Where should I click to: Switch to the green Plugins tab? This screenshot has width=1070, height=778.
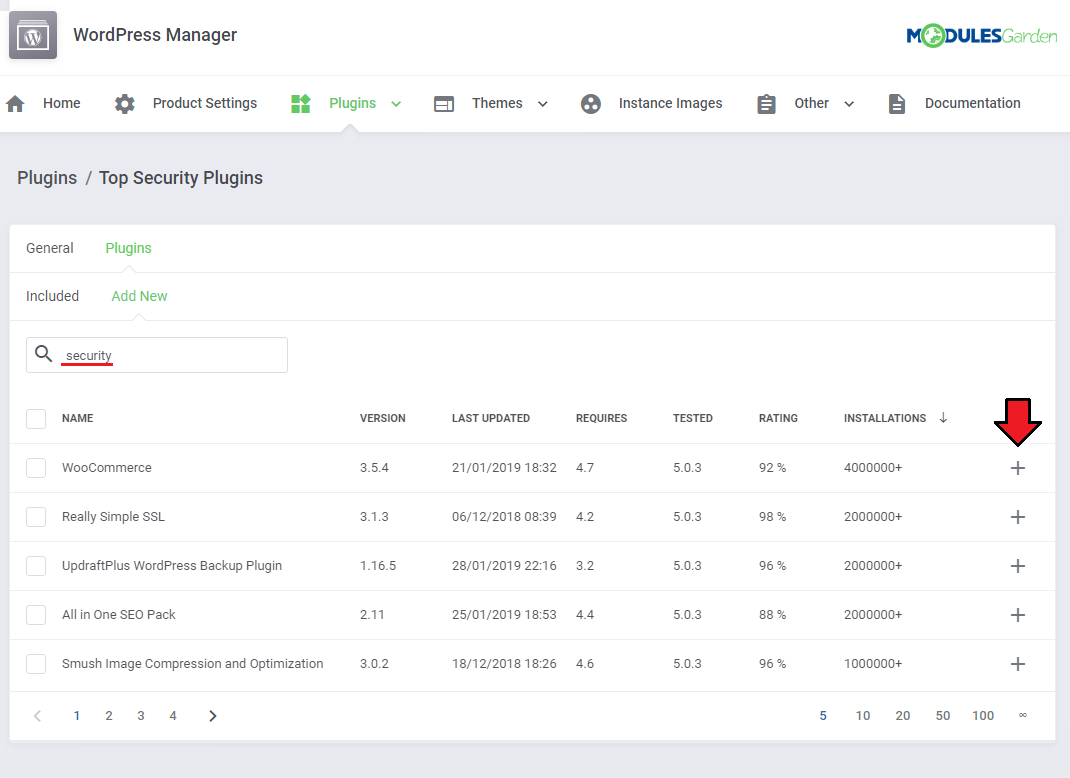[128, 248]
